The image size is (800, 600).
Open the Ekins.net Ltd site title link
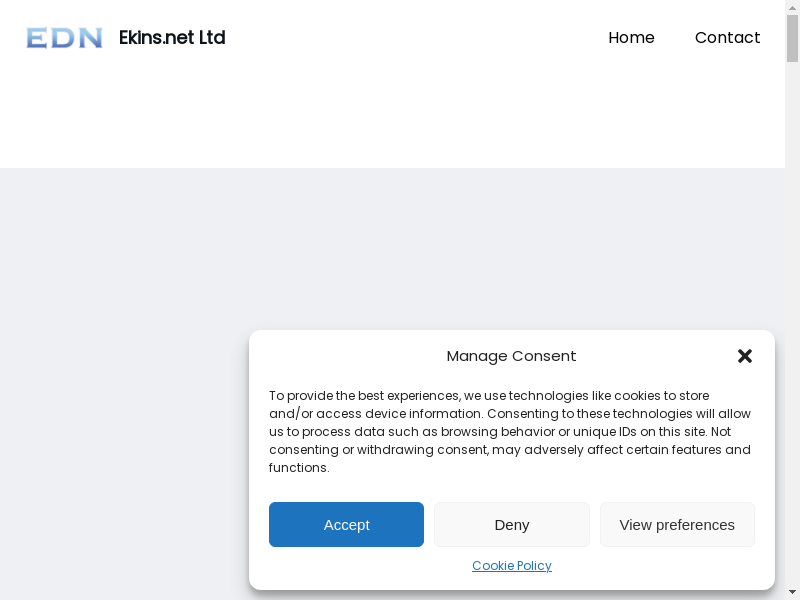click(172, 38)
